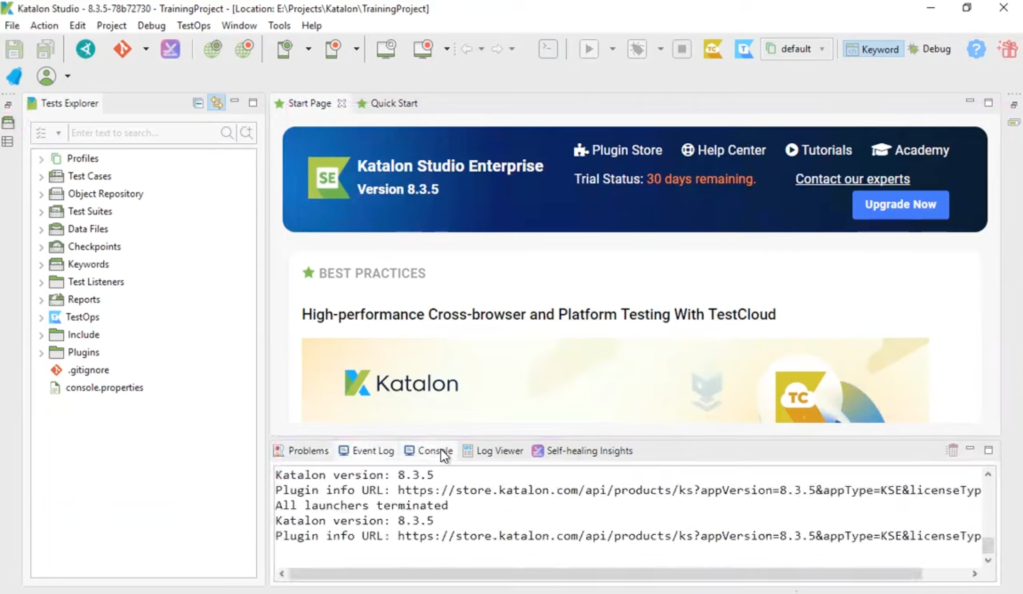Toggle Link with Editor in Tests Explorer

217,103
